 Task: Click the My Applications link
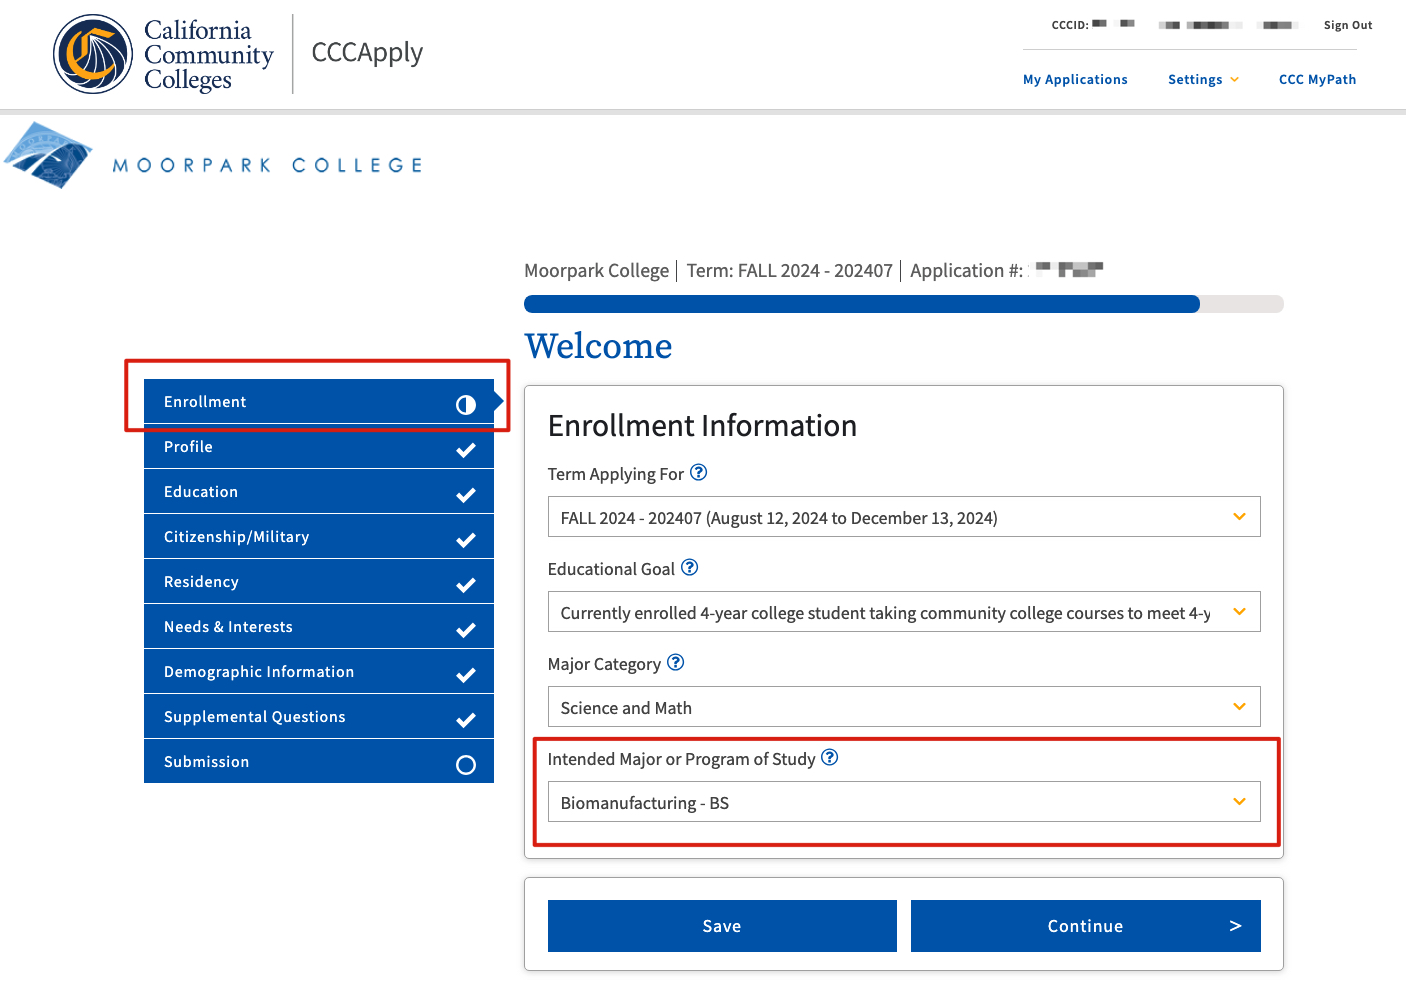point(1075,80)
